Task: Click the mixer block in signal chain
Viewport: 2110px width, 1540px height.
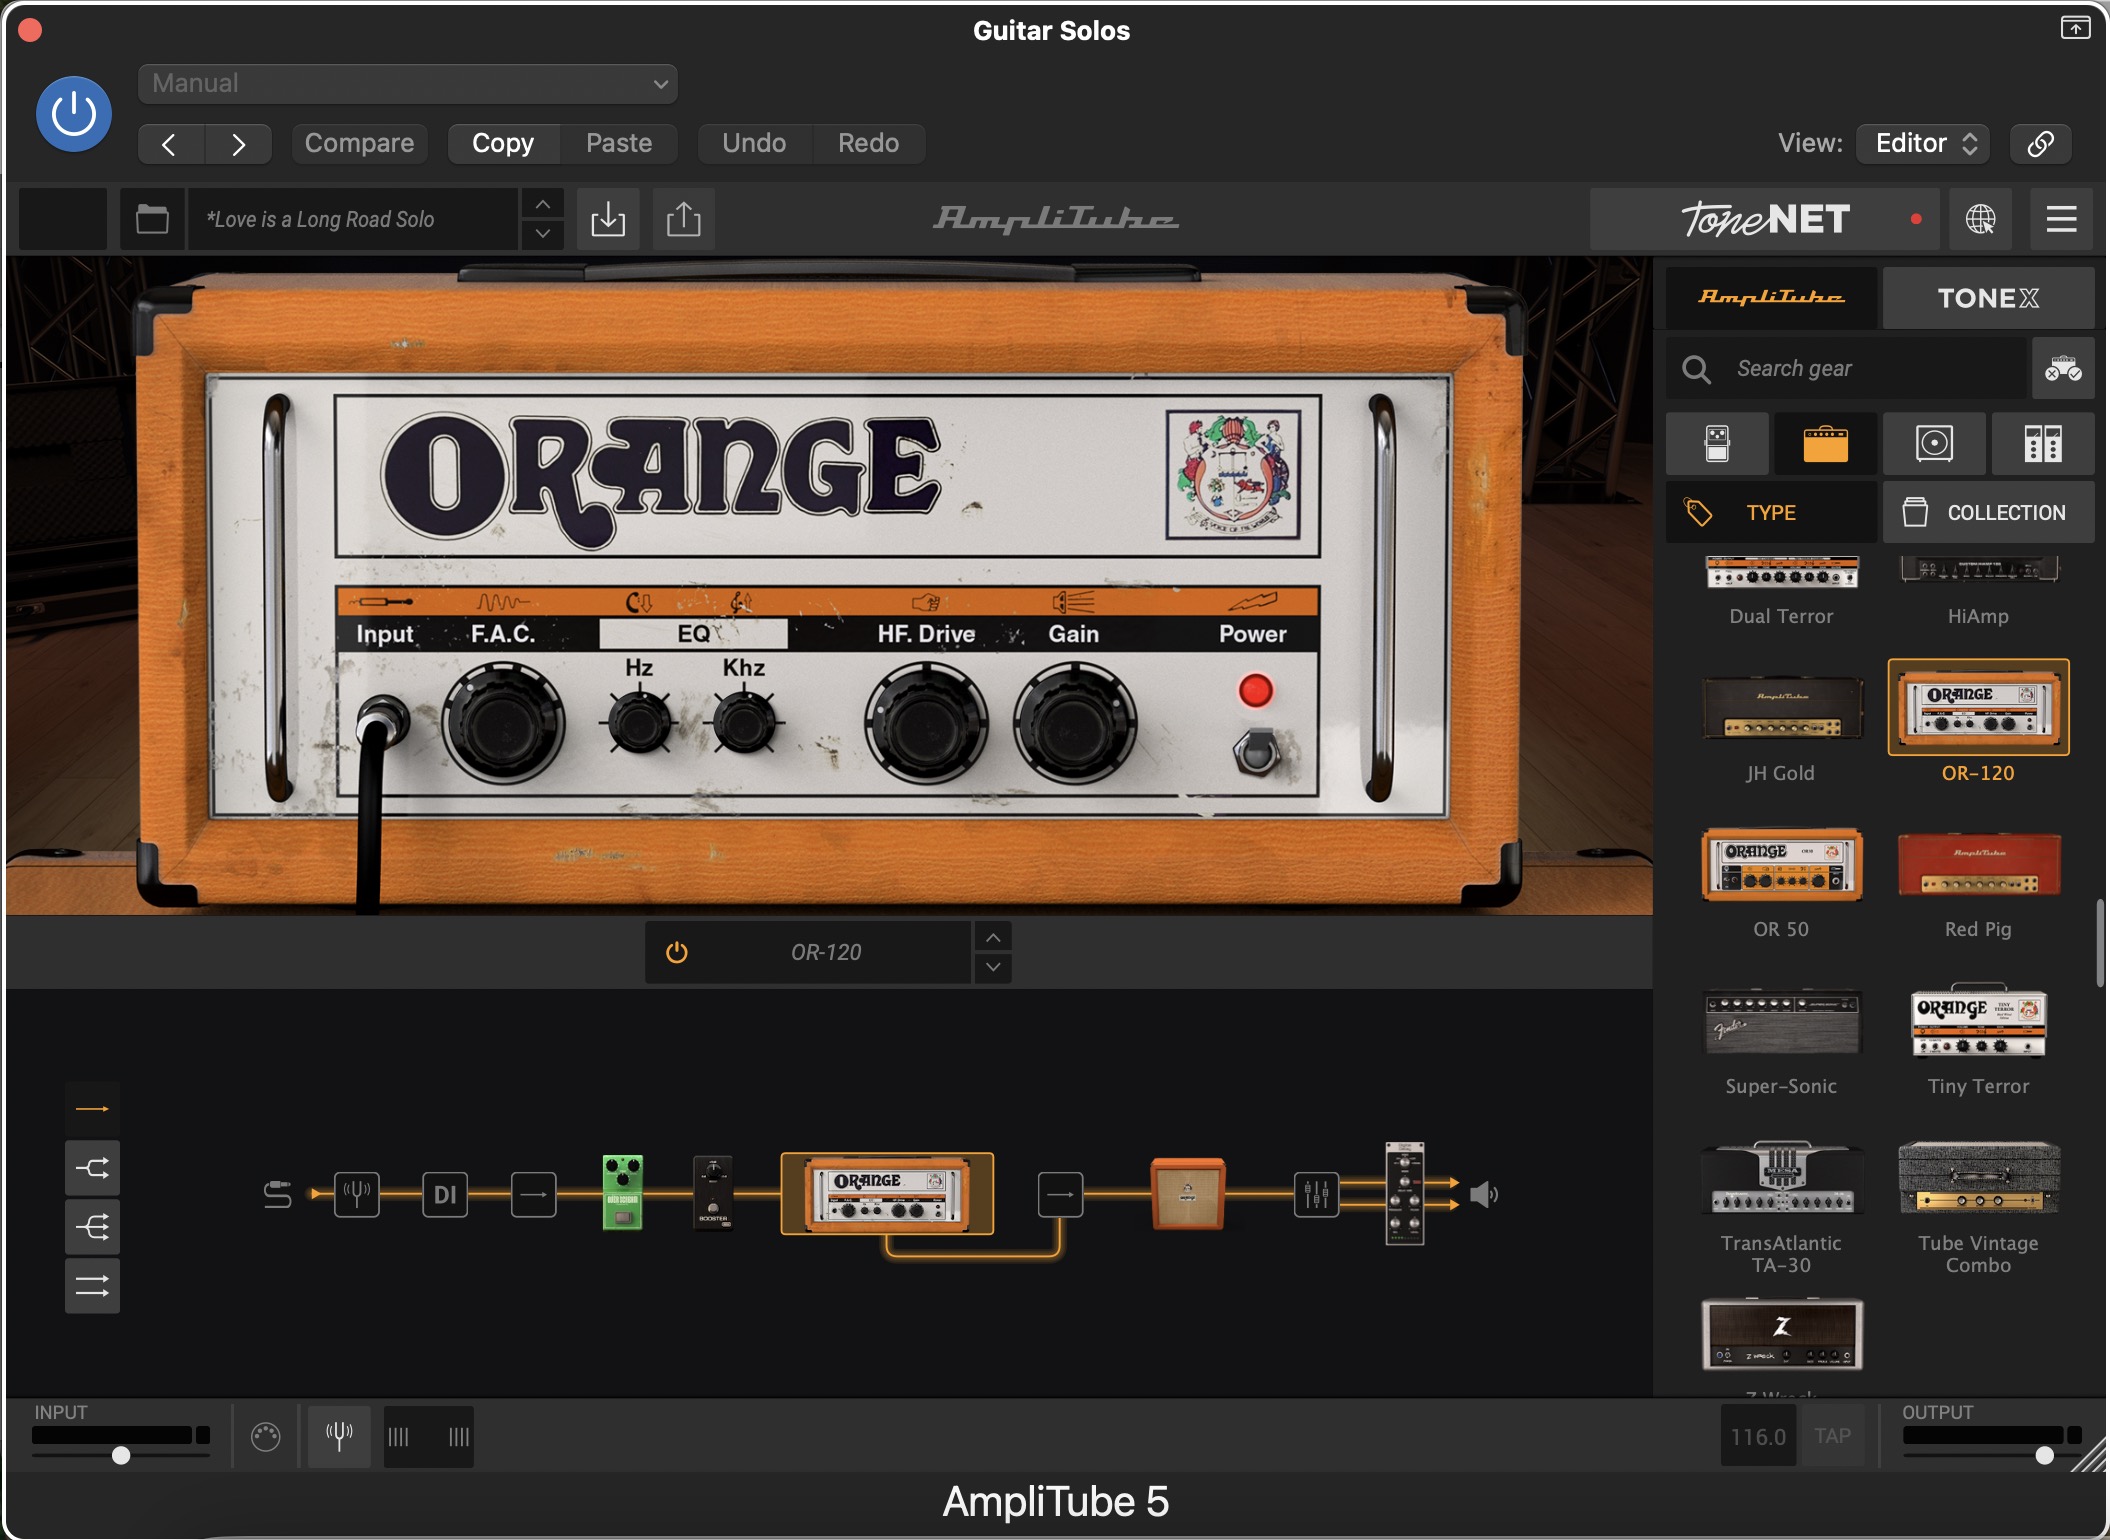Action: (x=1317, y=1194)
